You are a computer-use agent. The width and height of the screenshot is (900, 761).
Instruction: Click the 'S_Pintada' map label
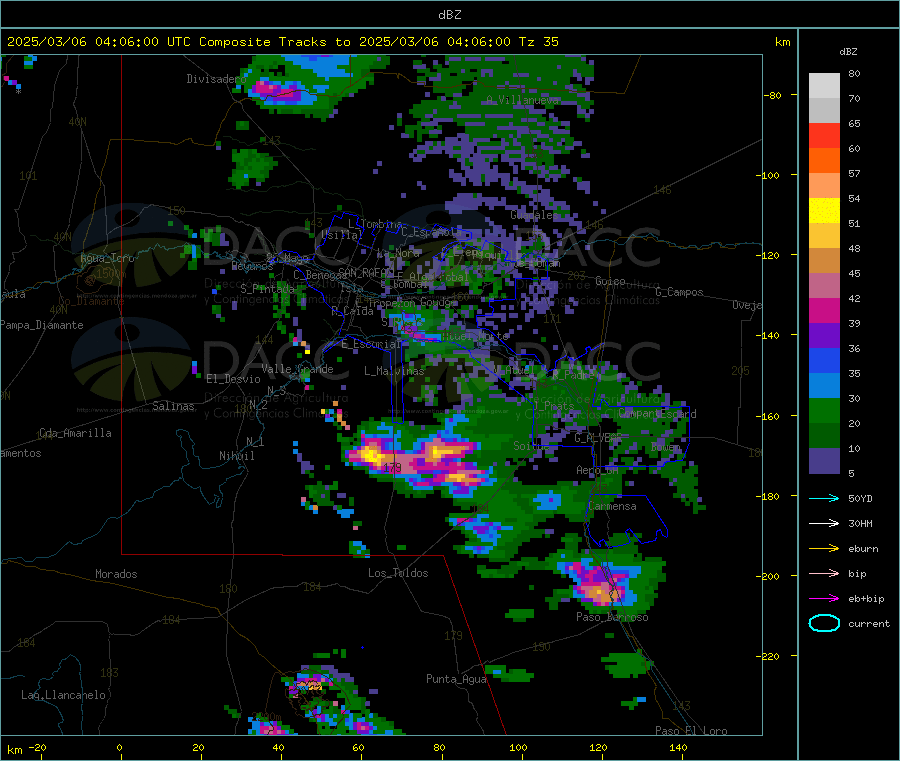click(x=267, y=288)
